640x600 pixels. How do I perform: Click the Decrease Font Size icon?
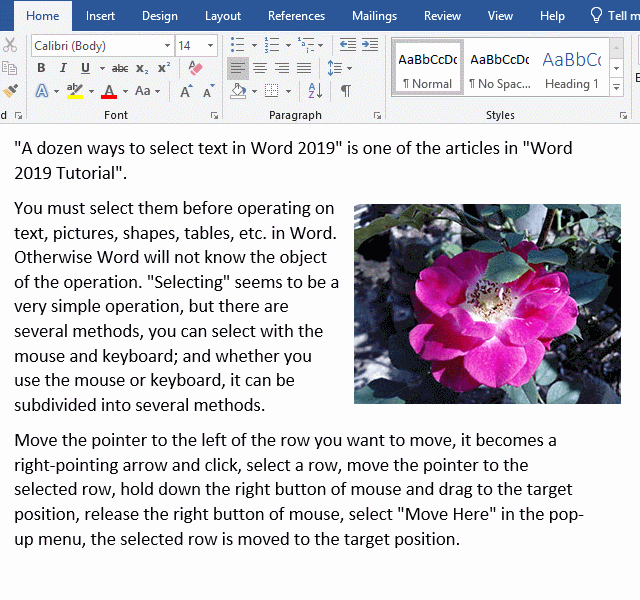click(x=209, y=91)
